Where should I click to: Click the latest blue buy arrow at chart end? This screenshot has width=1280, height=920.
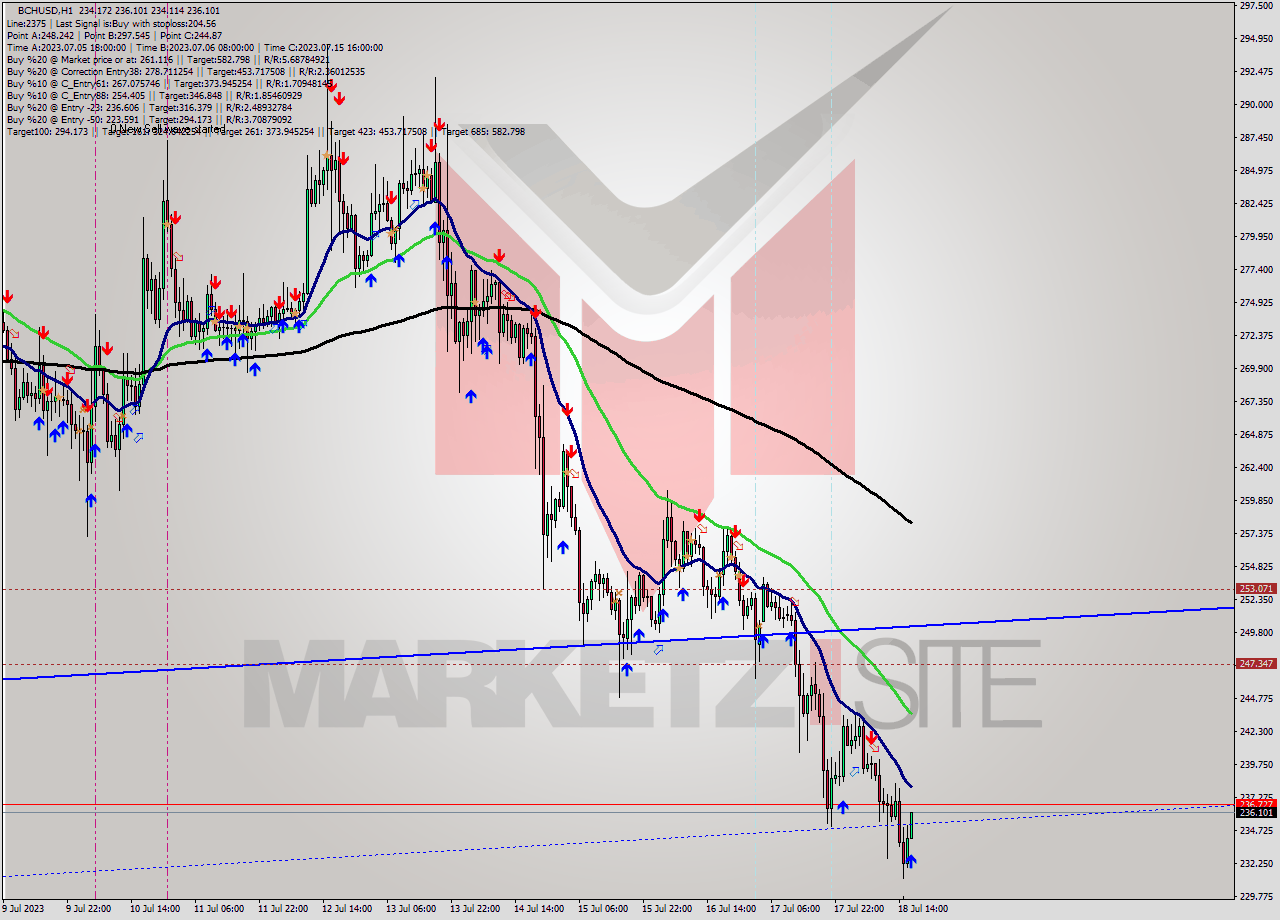(911, 860)
